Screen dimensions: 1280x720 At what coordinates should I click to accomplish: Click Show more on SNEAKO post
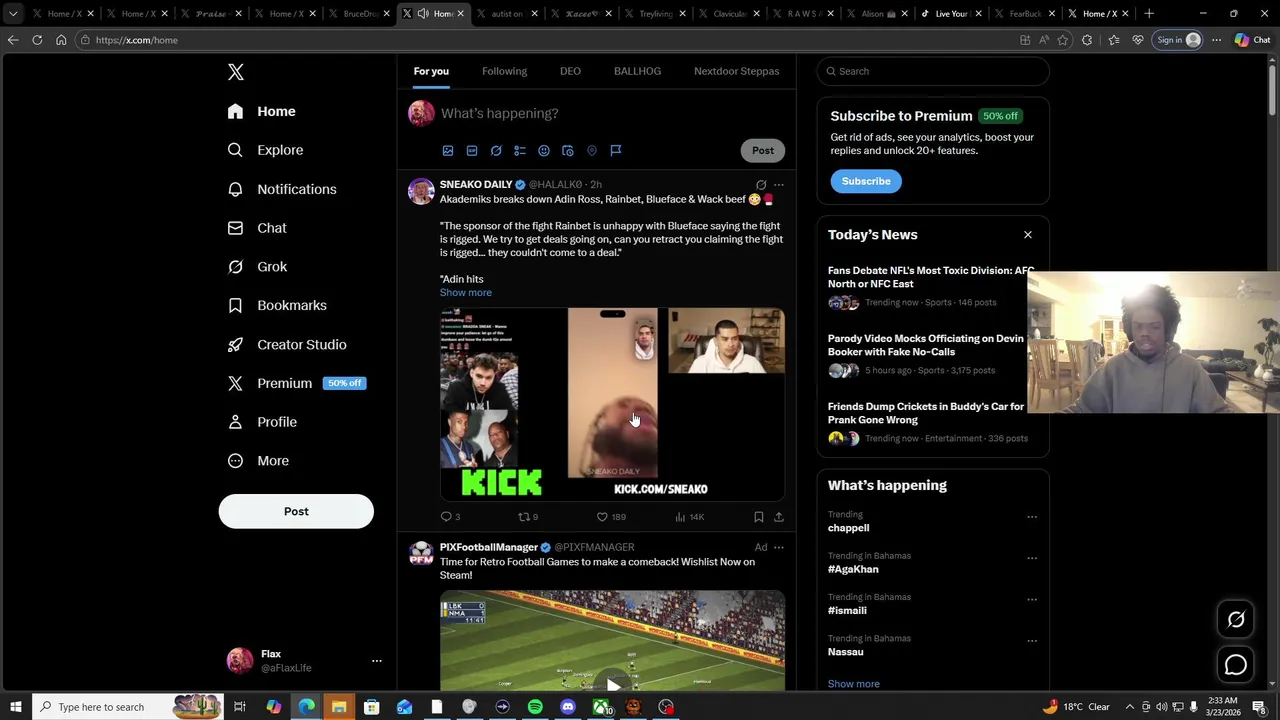466,293
